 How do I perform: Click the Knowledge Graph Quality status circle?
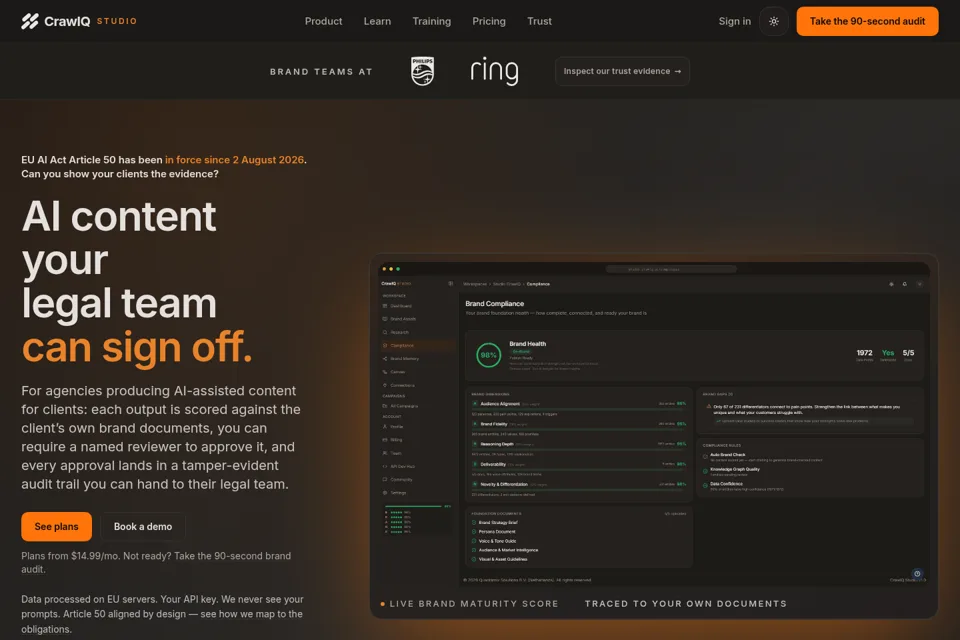705,471
